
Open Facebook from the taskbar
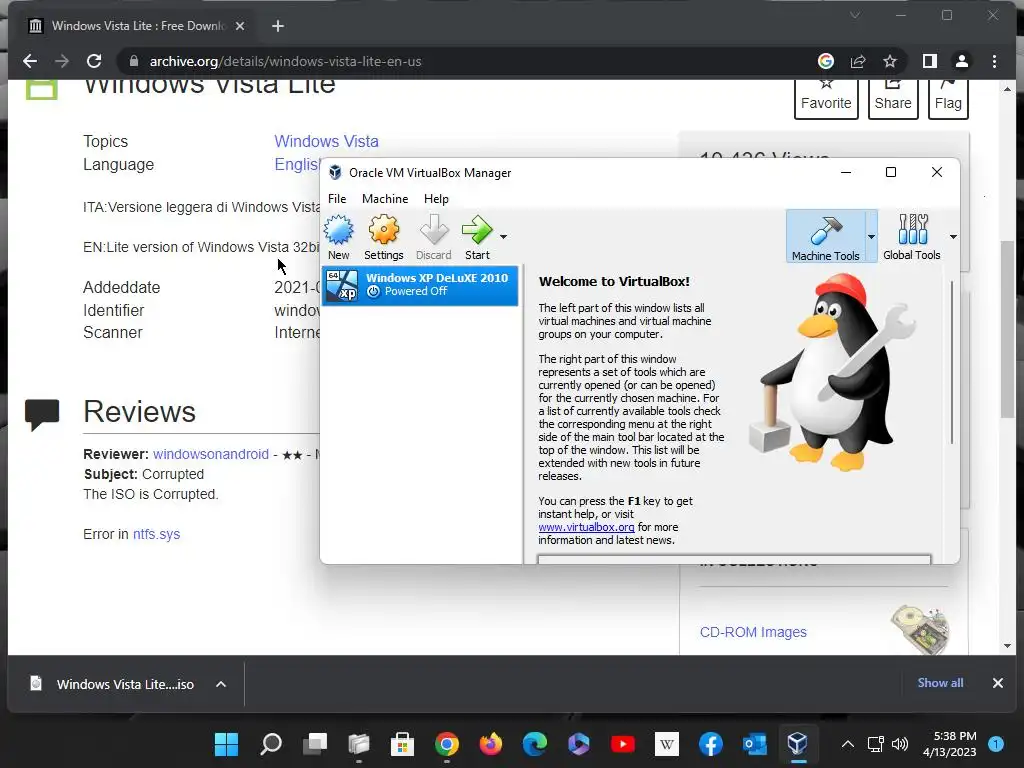[x=711, y=744]
